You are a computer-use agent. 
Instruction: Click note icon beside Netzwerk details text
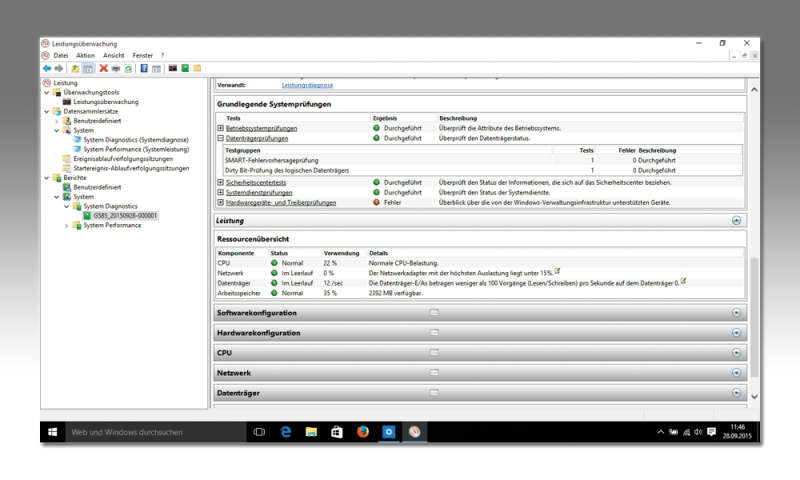click(557, 272)
